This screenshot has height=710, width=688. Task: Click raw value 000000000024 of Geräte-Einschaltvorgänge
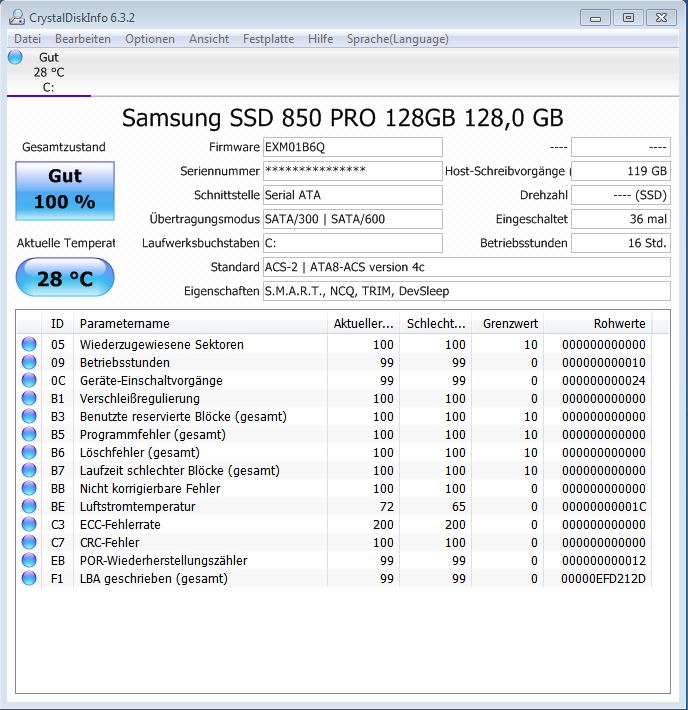(x=604, y=381)
